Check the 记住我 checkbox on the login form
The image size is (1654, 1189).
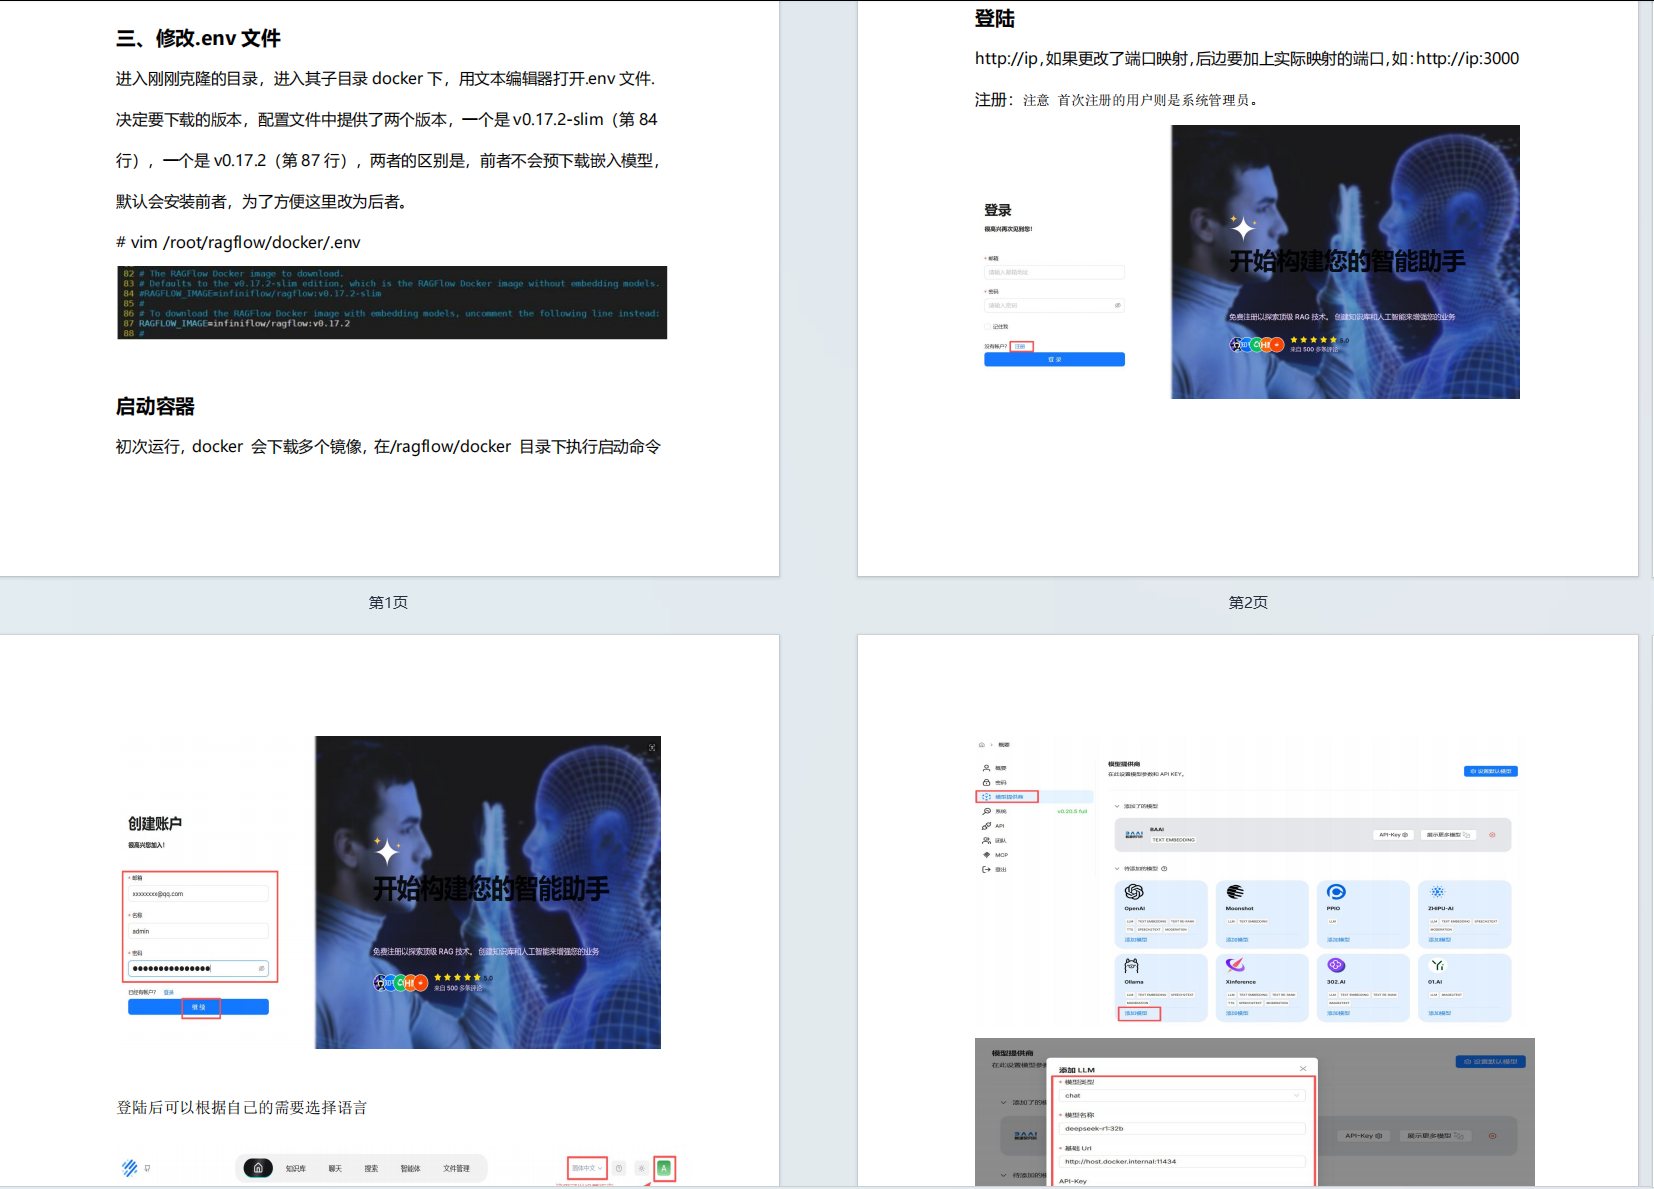(987, 326)
